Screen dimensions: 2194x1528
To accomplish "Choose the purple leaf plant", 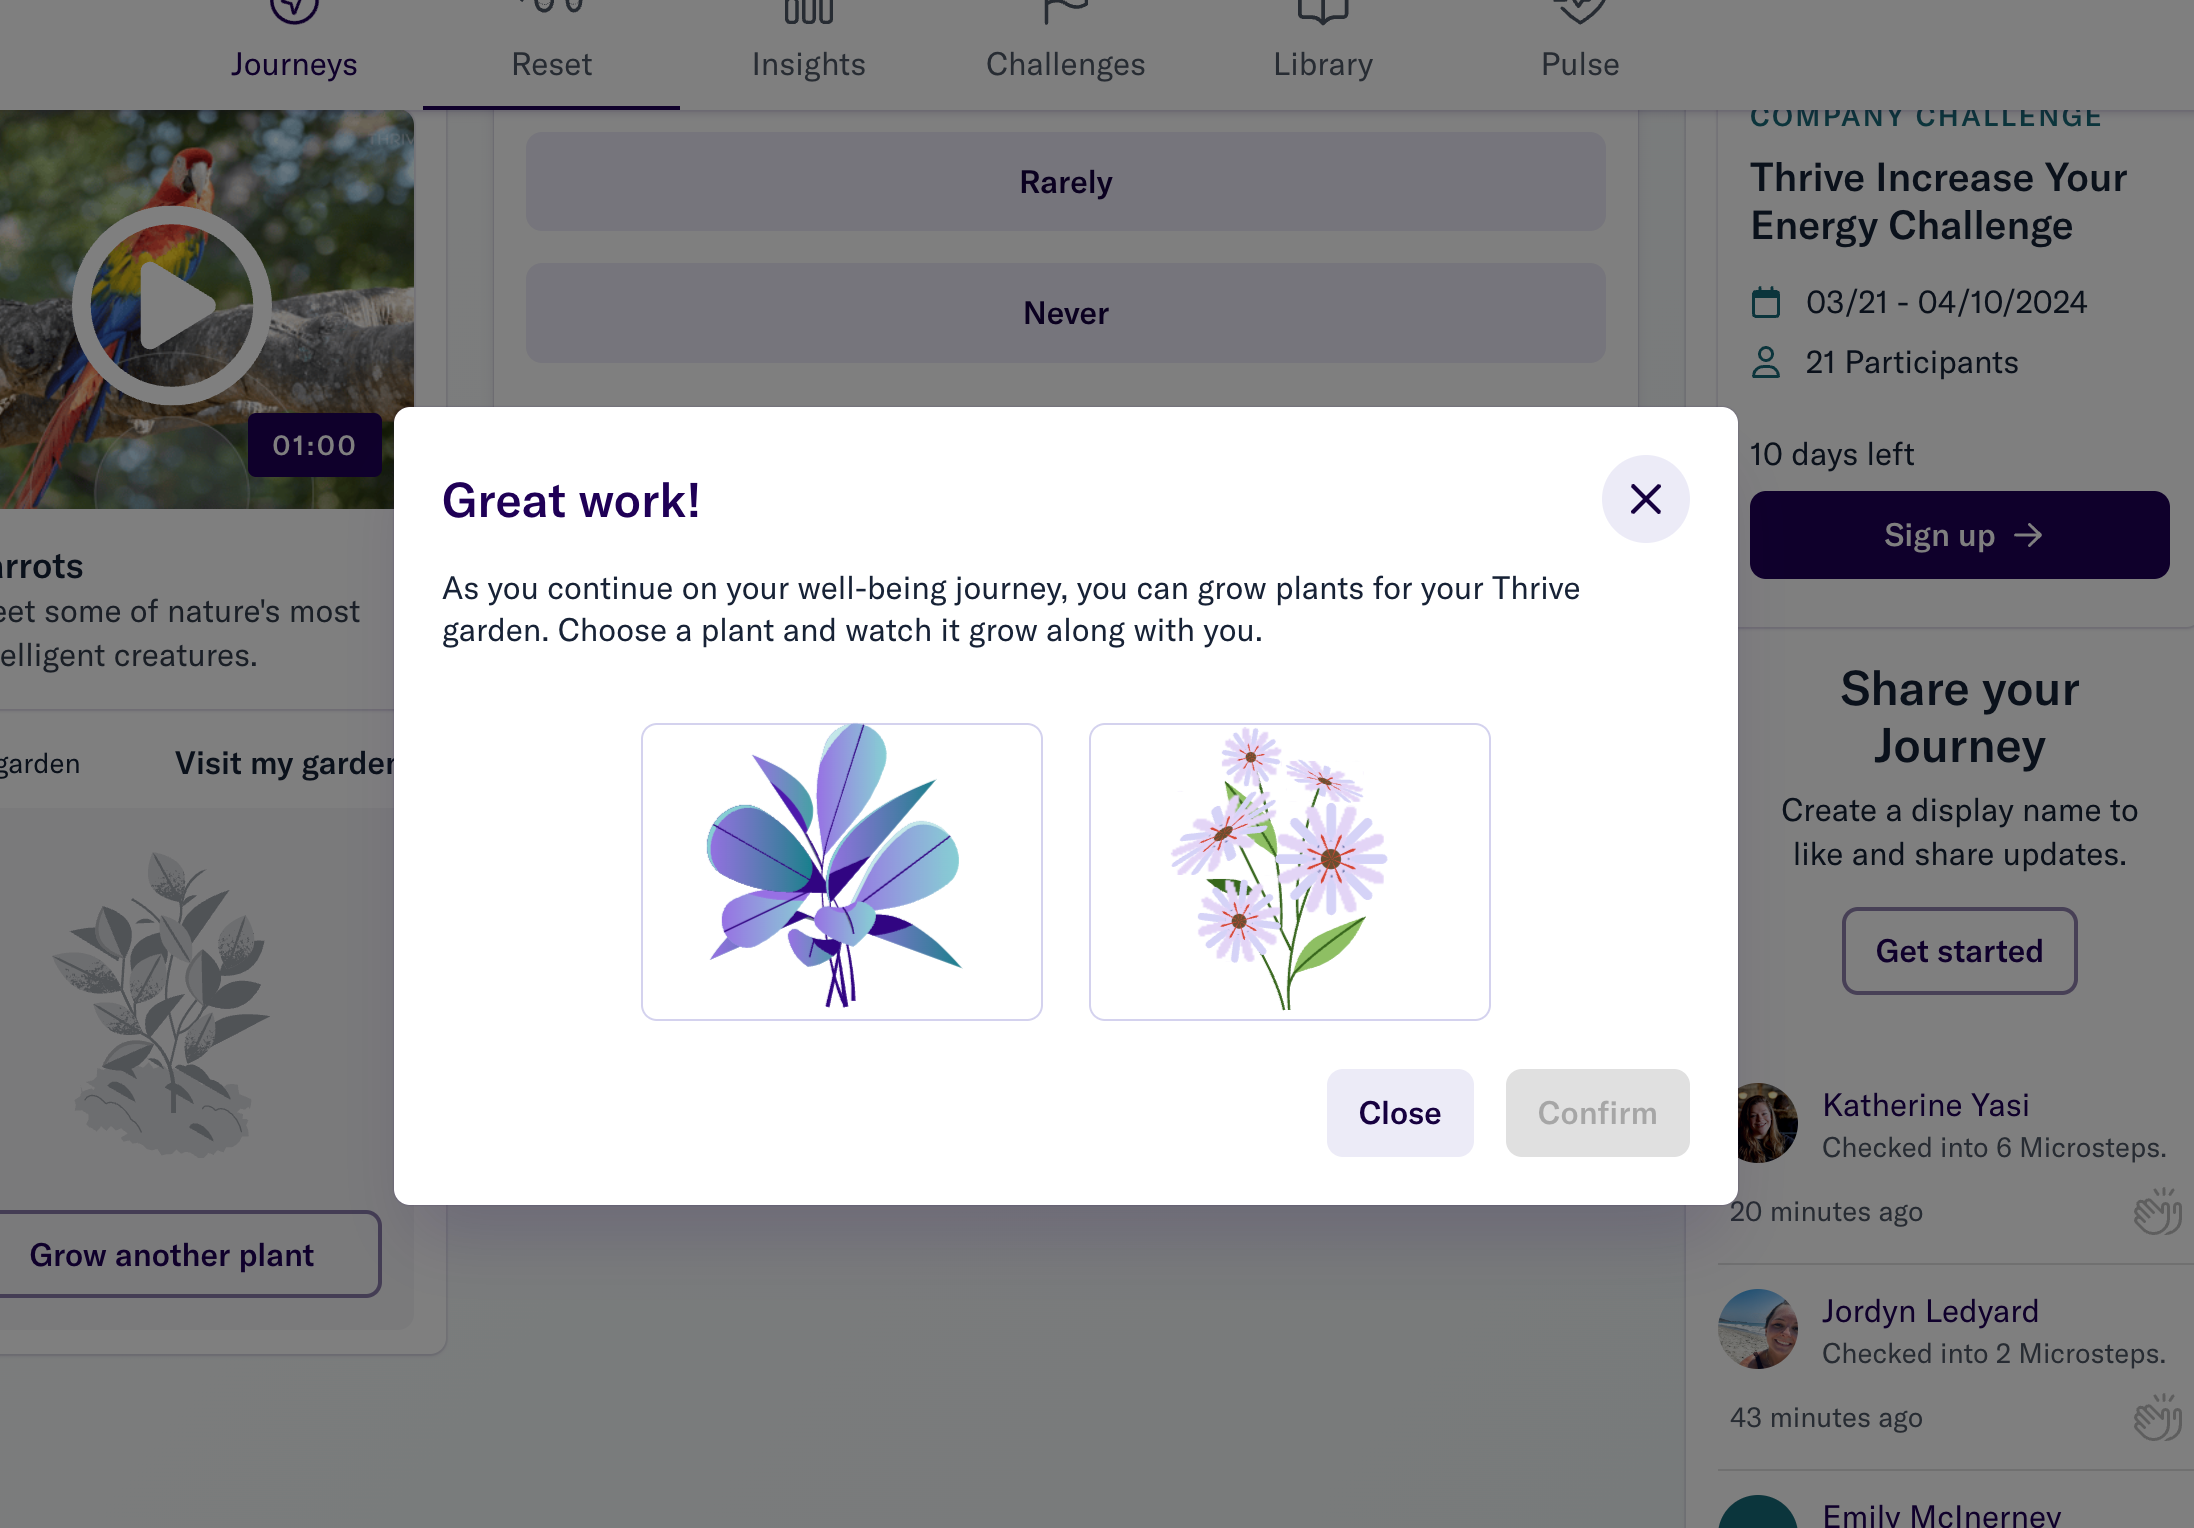I will (841, 871).
